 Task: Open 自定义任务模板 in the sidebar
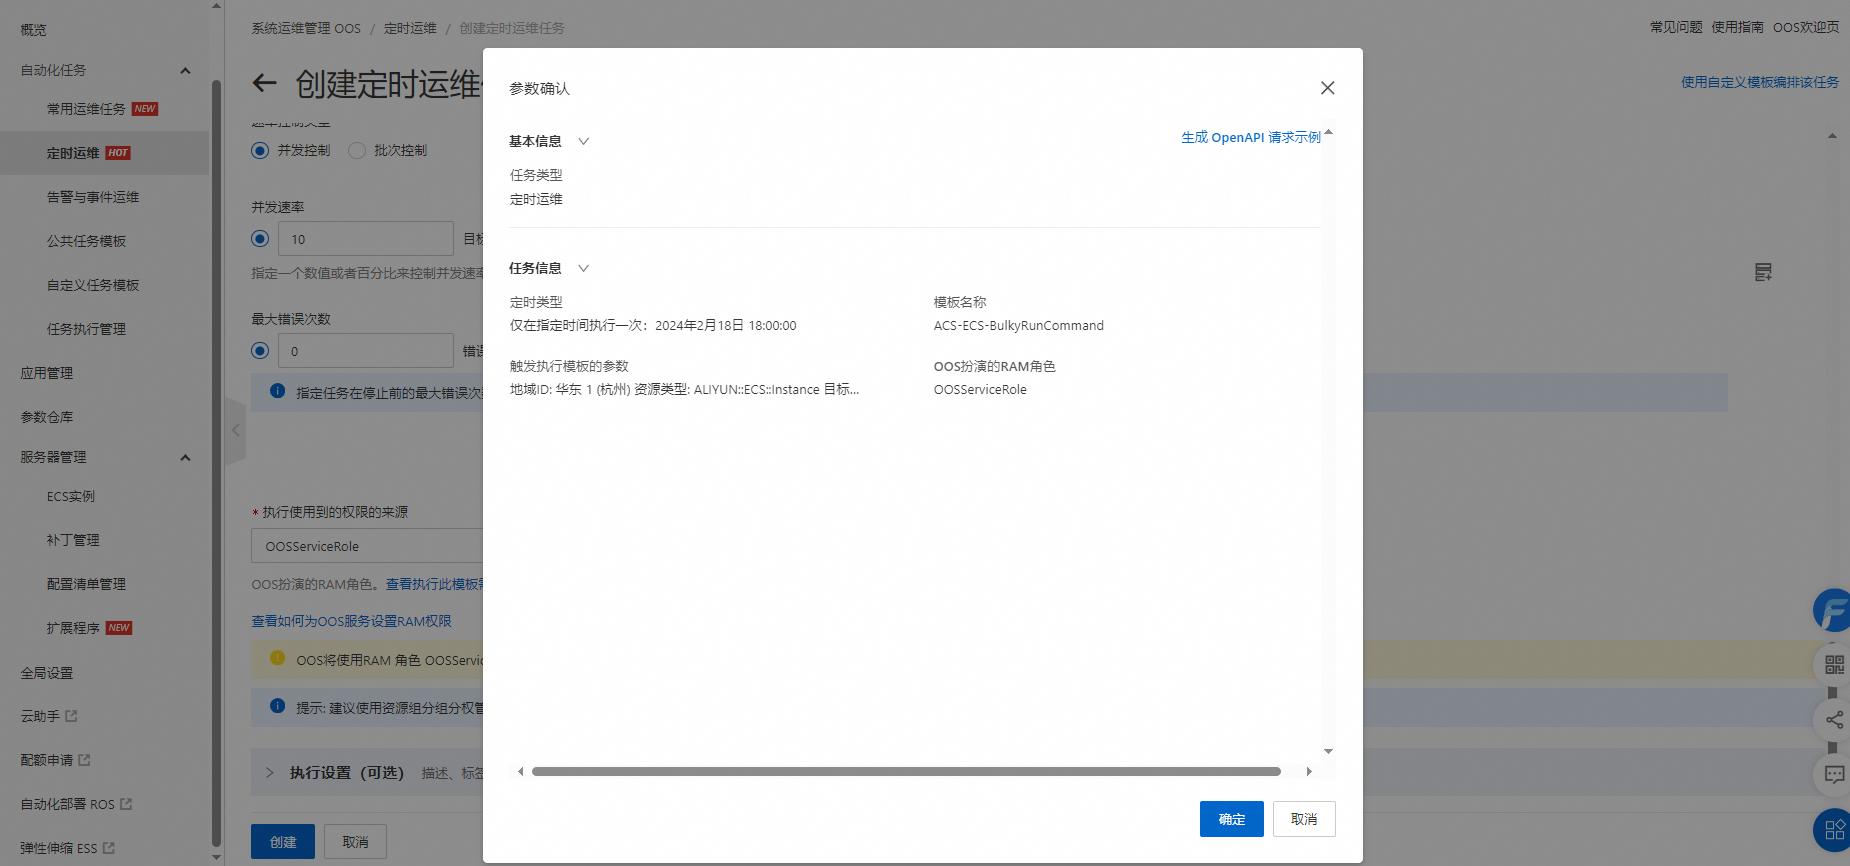93,285
